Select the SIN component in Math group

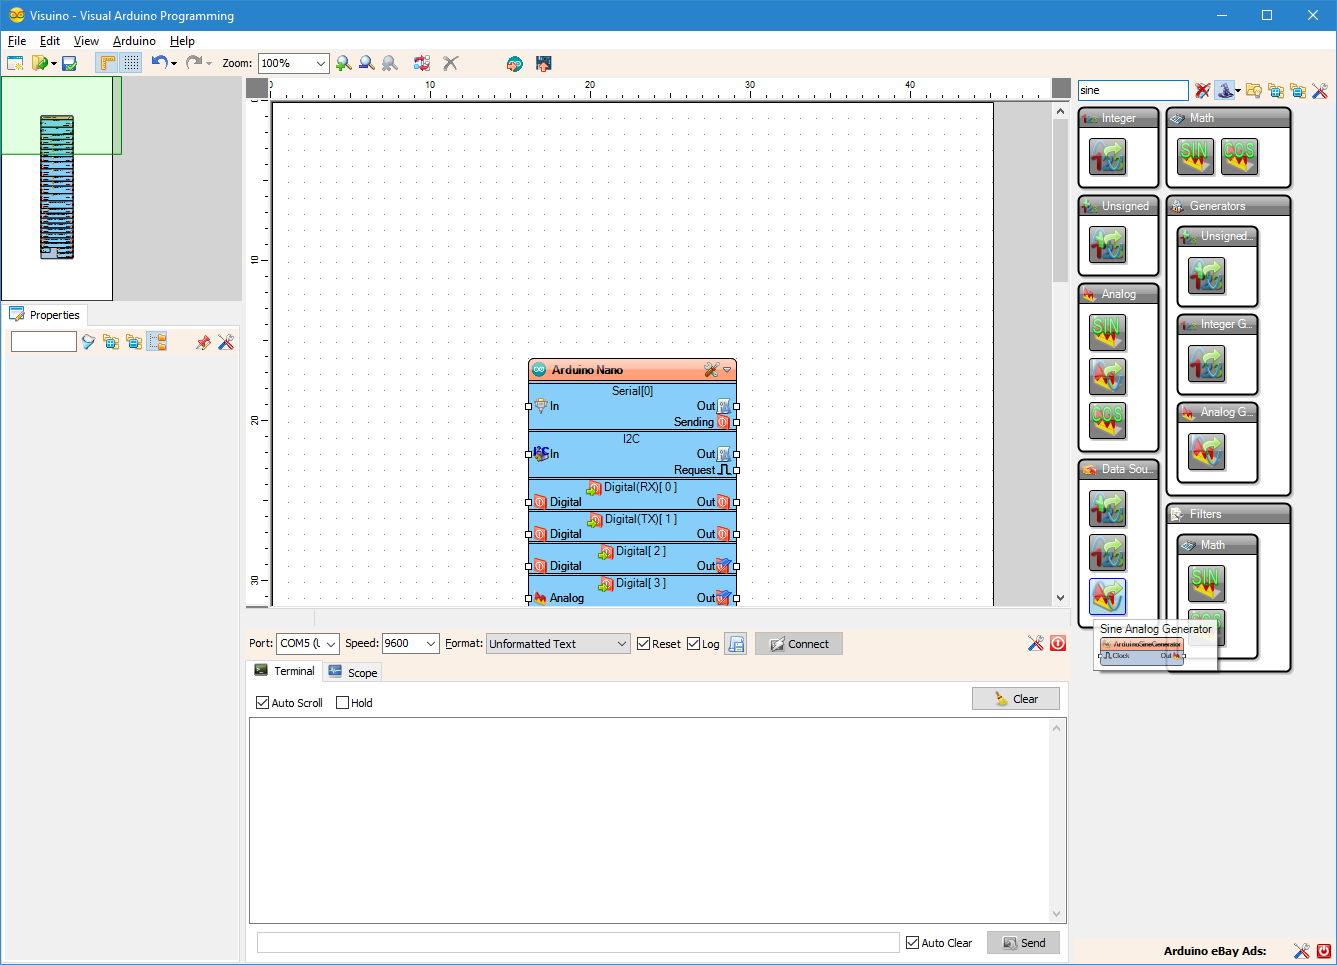[1195, 156]
